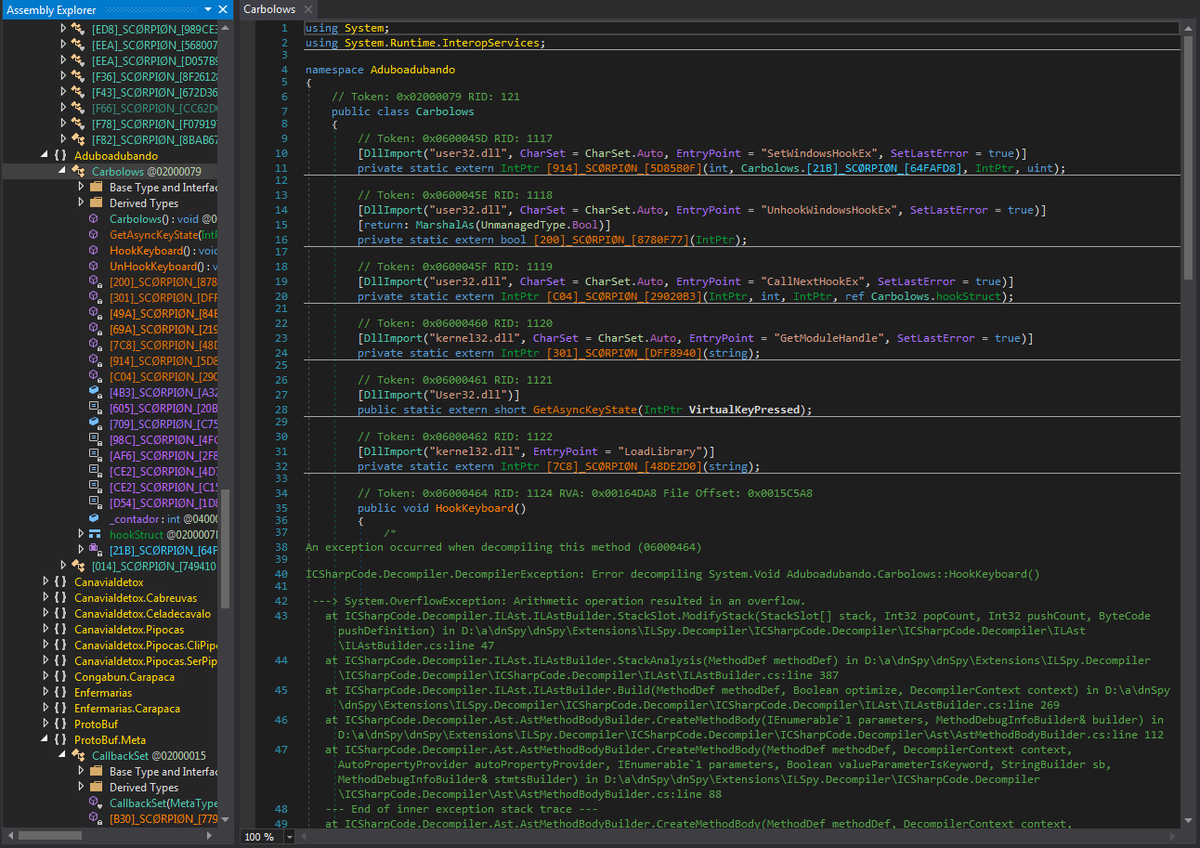Click System.Runtime.InteropServices using directive
1200x848 pixels.
442,43
